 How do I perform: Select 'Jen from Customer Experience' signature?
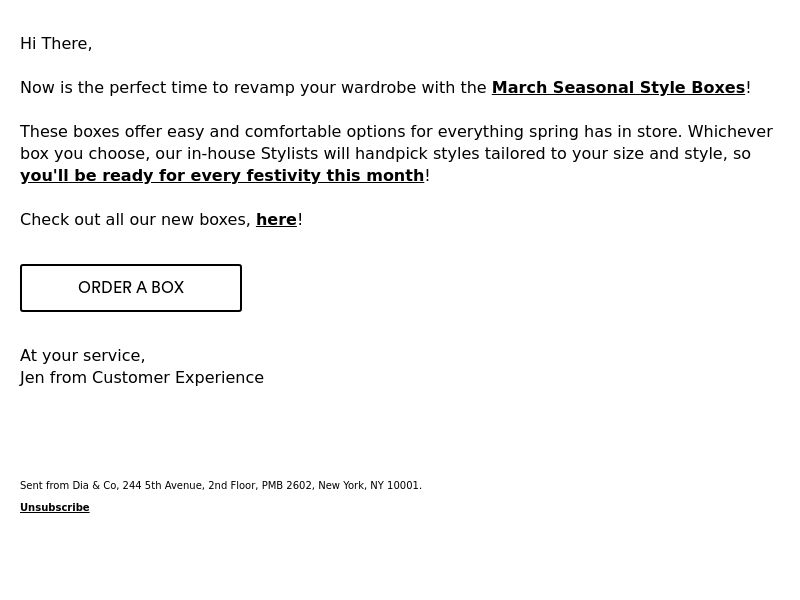click(x=142, y=378)
